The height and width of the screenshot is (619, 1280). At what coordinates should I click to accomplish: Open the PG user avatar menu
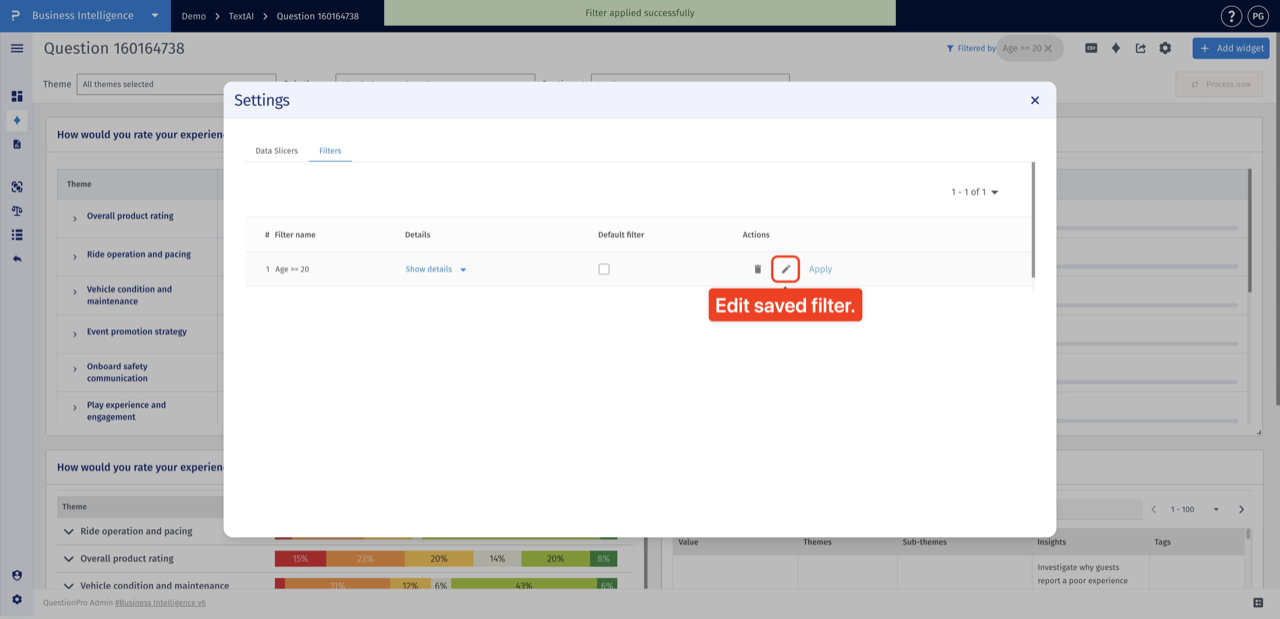pyautogui.click(x=1257, y=16)
